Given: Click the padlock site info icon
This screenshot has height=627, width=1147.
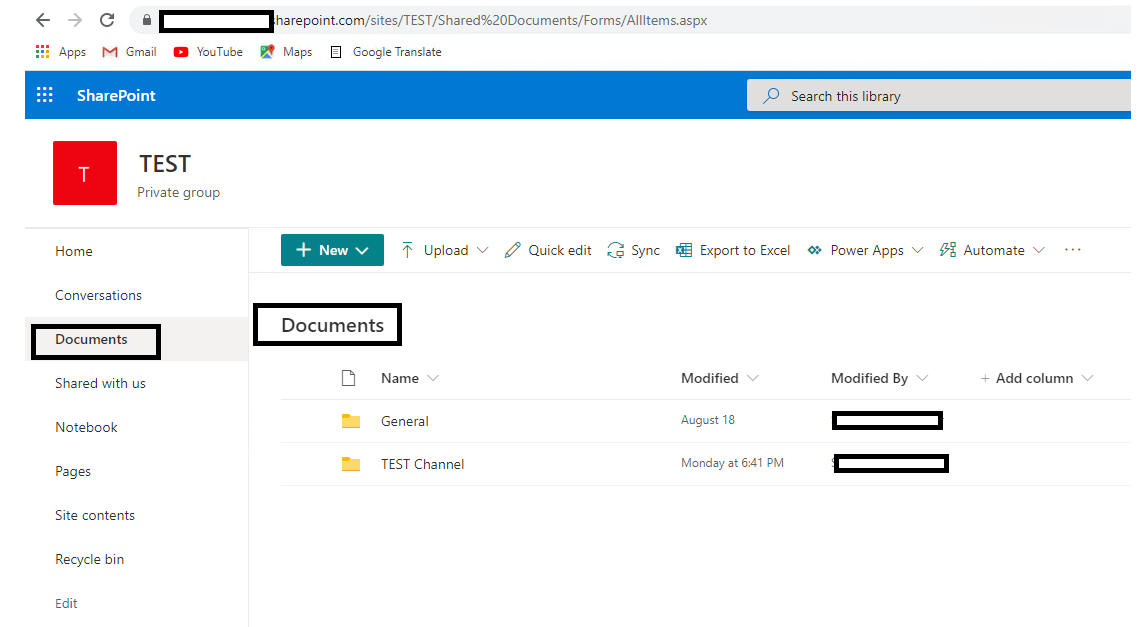Looking at the screenshot, I should [147, 20].
